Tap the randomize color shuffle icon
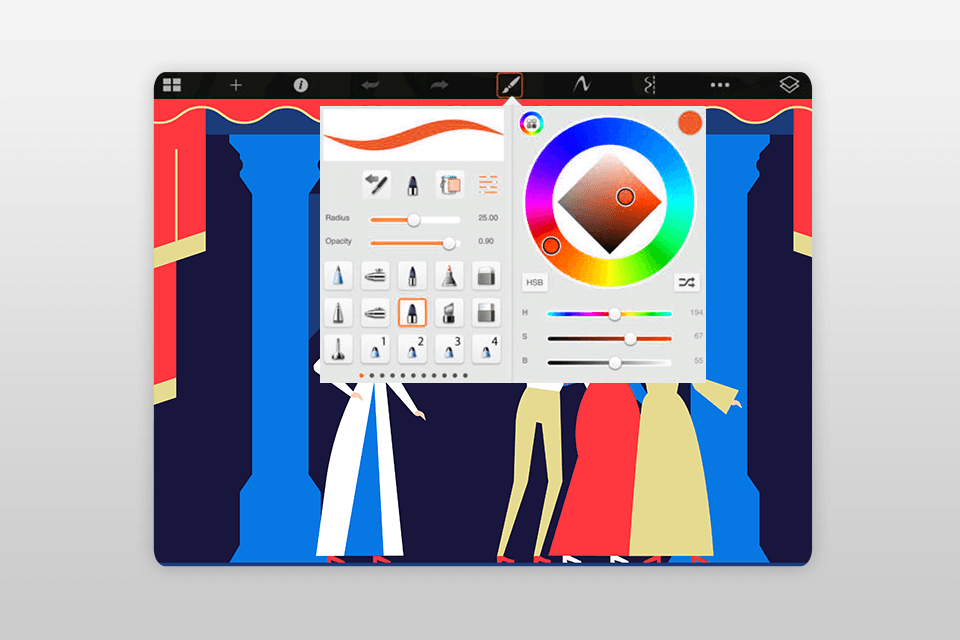This screenshot has width=960, height=640. 688,284
